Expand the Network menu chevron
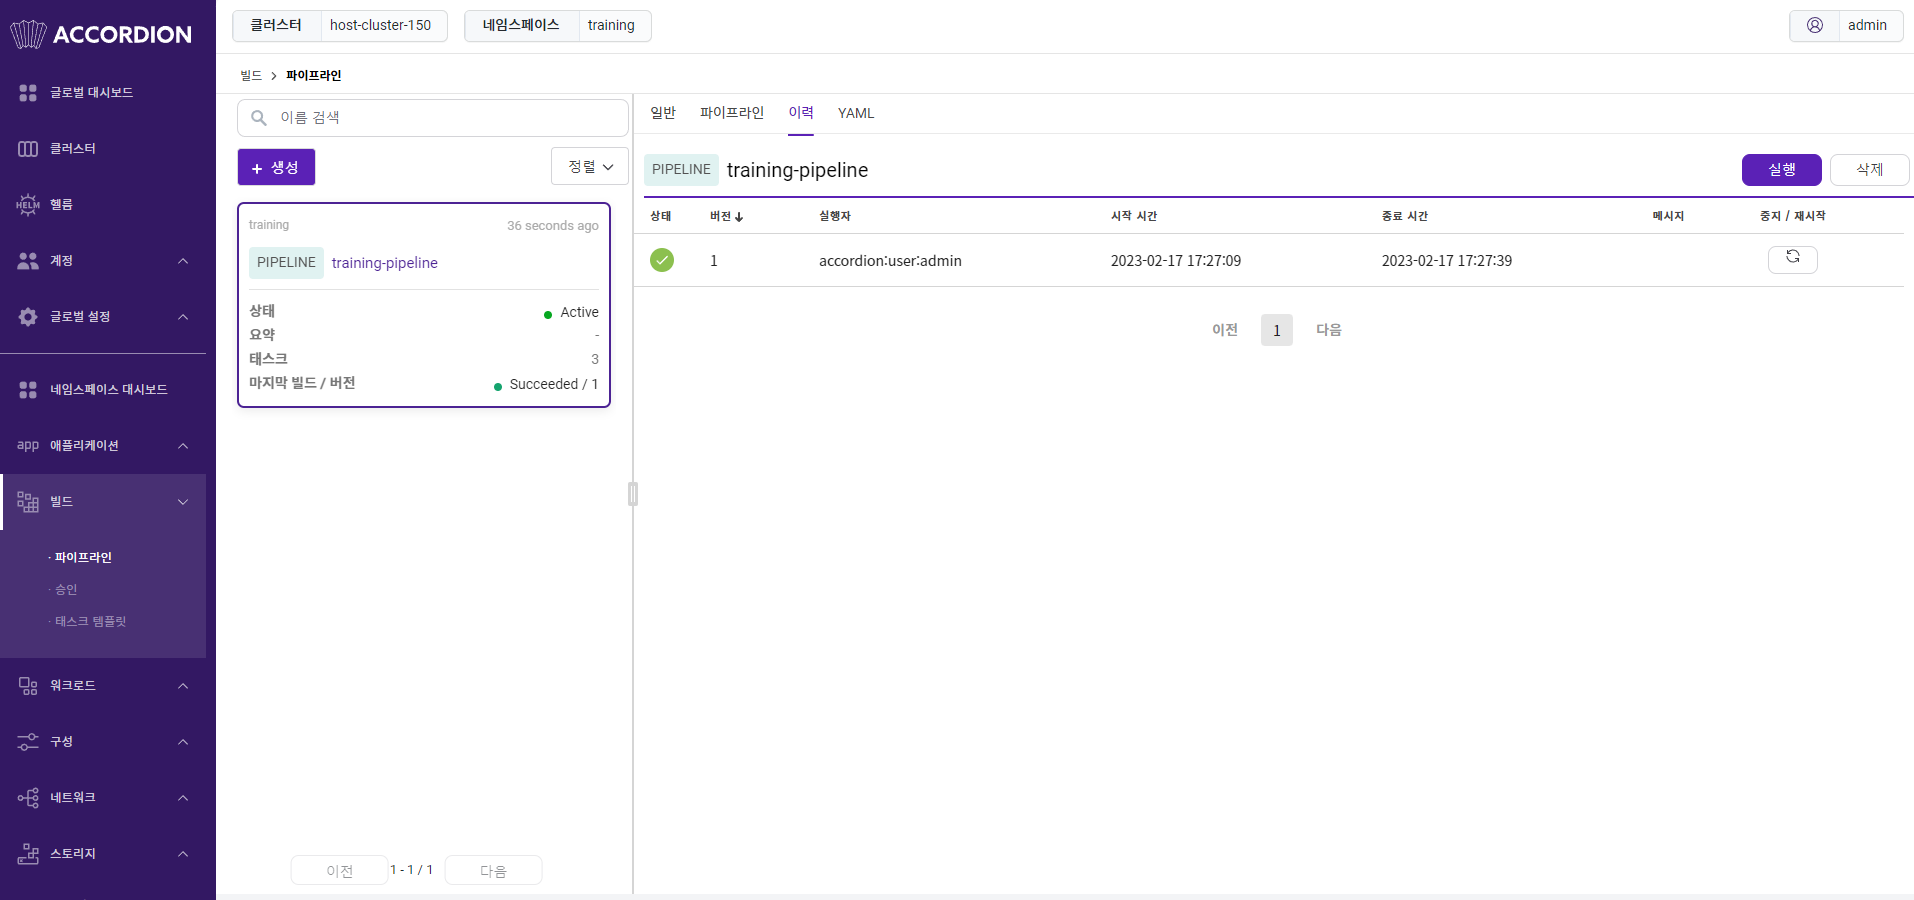This screenshot has width=1914, height=900. (x=183, y=798)
